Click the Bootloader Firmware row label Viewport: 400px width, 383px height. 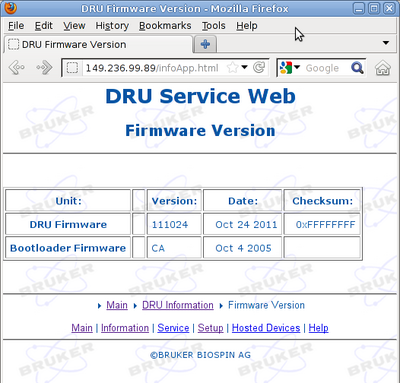click(x=68, y=248)
